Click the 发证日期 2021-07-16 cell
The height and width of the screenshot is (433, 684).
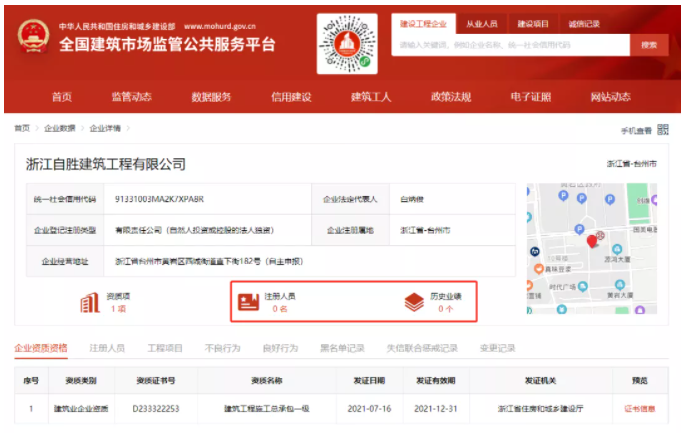(369, 409)
